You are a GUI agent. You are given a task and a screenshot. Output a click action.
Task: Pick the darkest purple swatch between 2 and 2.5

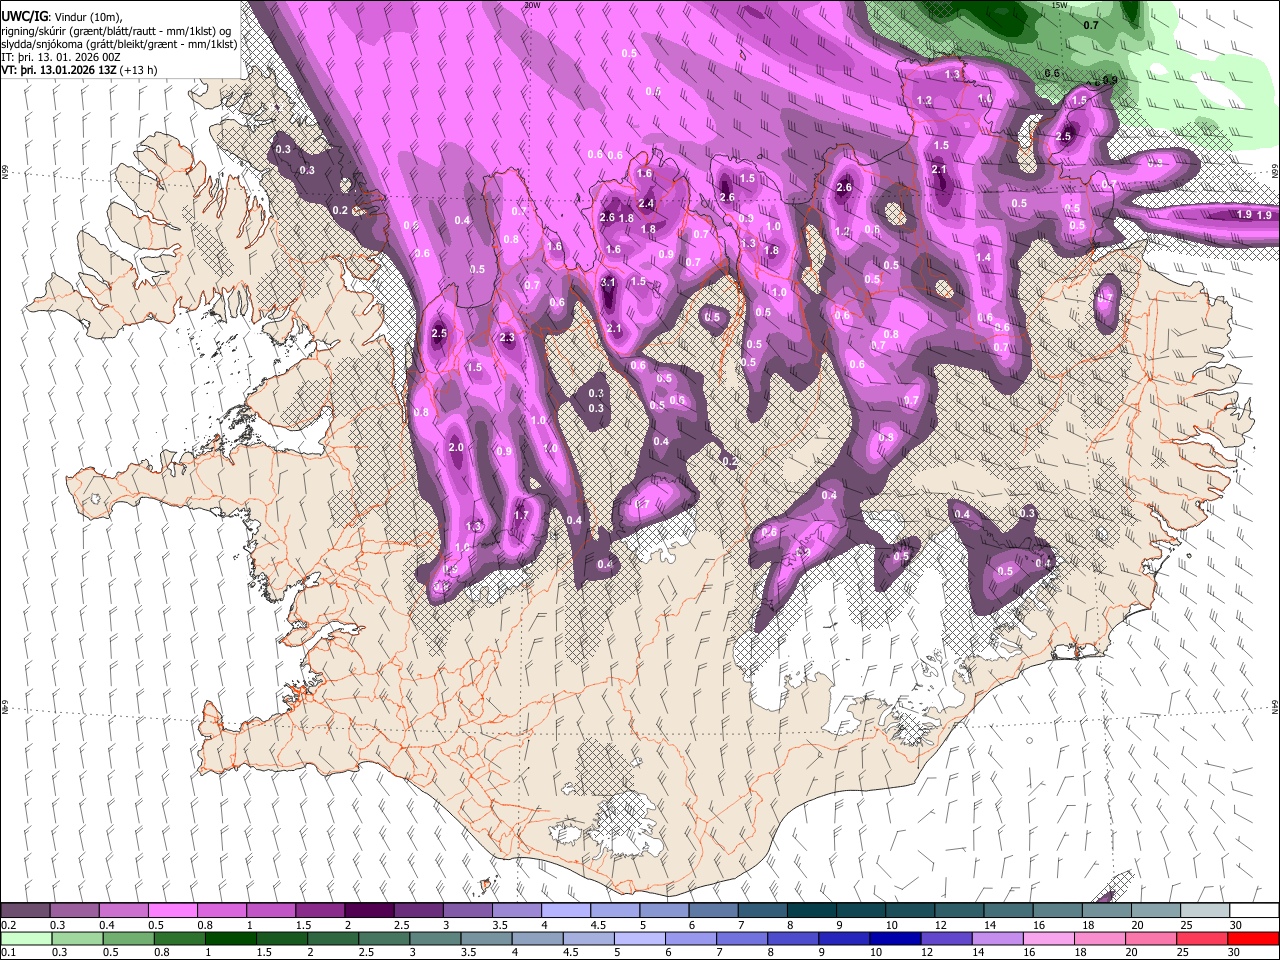[368, 911]
